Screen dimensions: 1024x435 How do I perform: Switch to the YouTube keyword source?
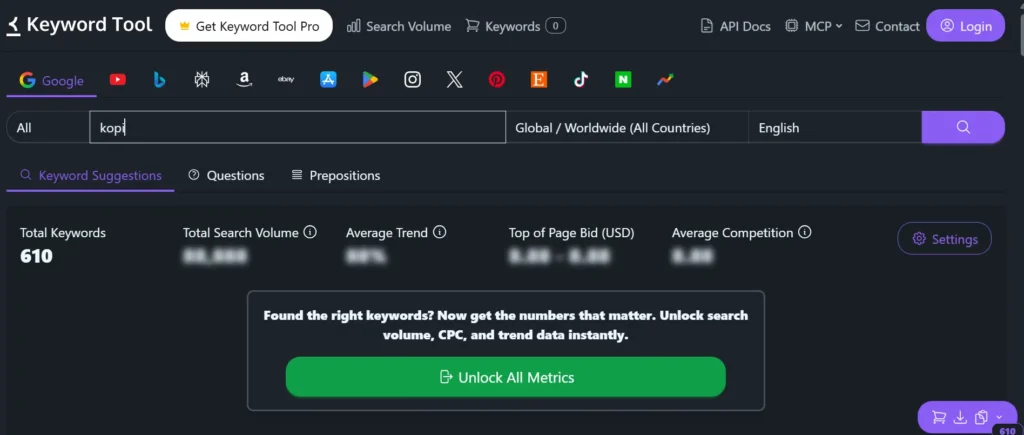pos(118,80)
